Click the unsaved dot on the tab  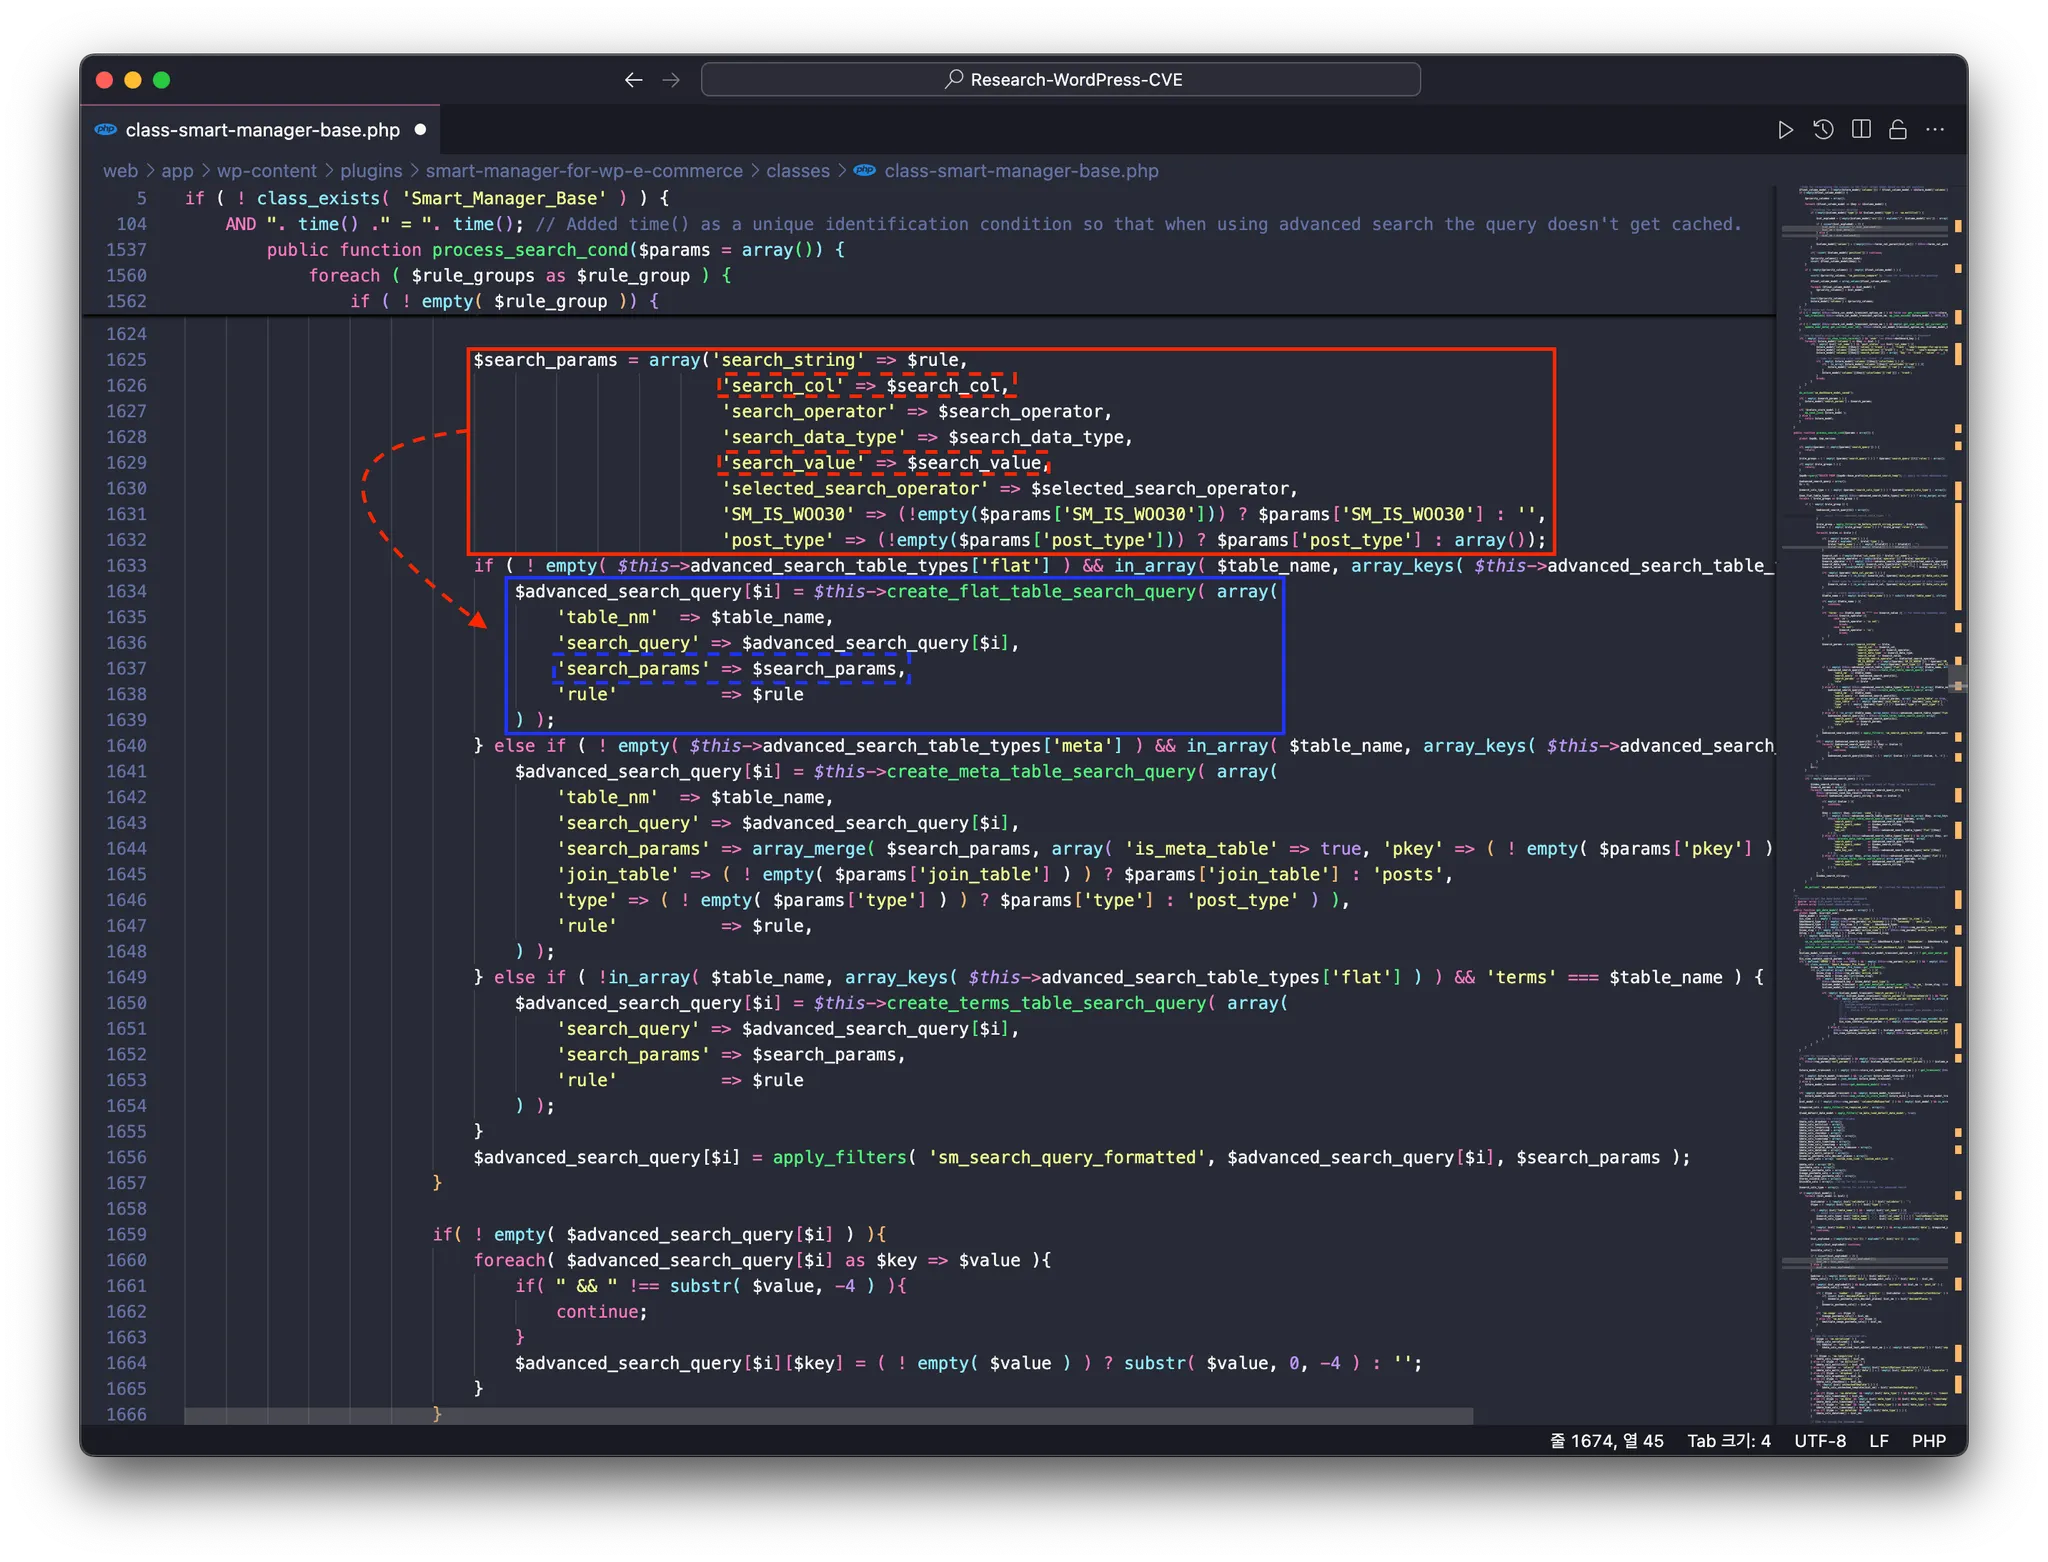click(x=420, y=130)
